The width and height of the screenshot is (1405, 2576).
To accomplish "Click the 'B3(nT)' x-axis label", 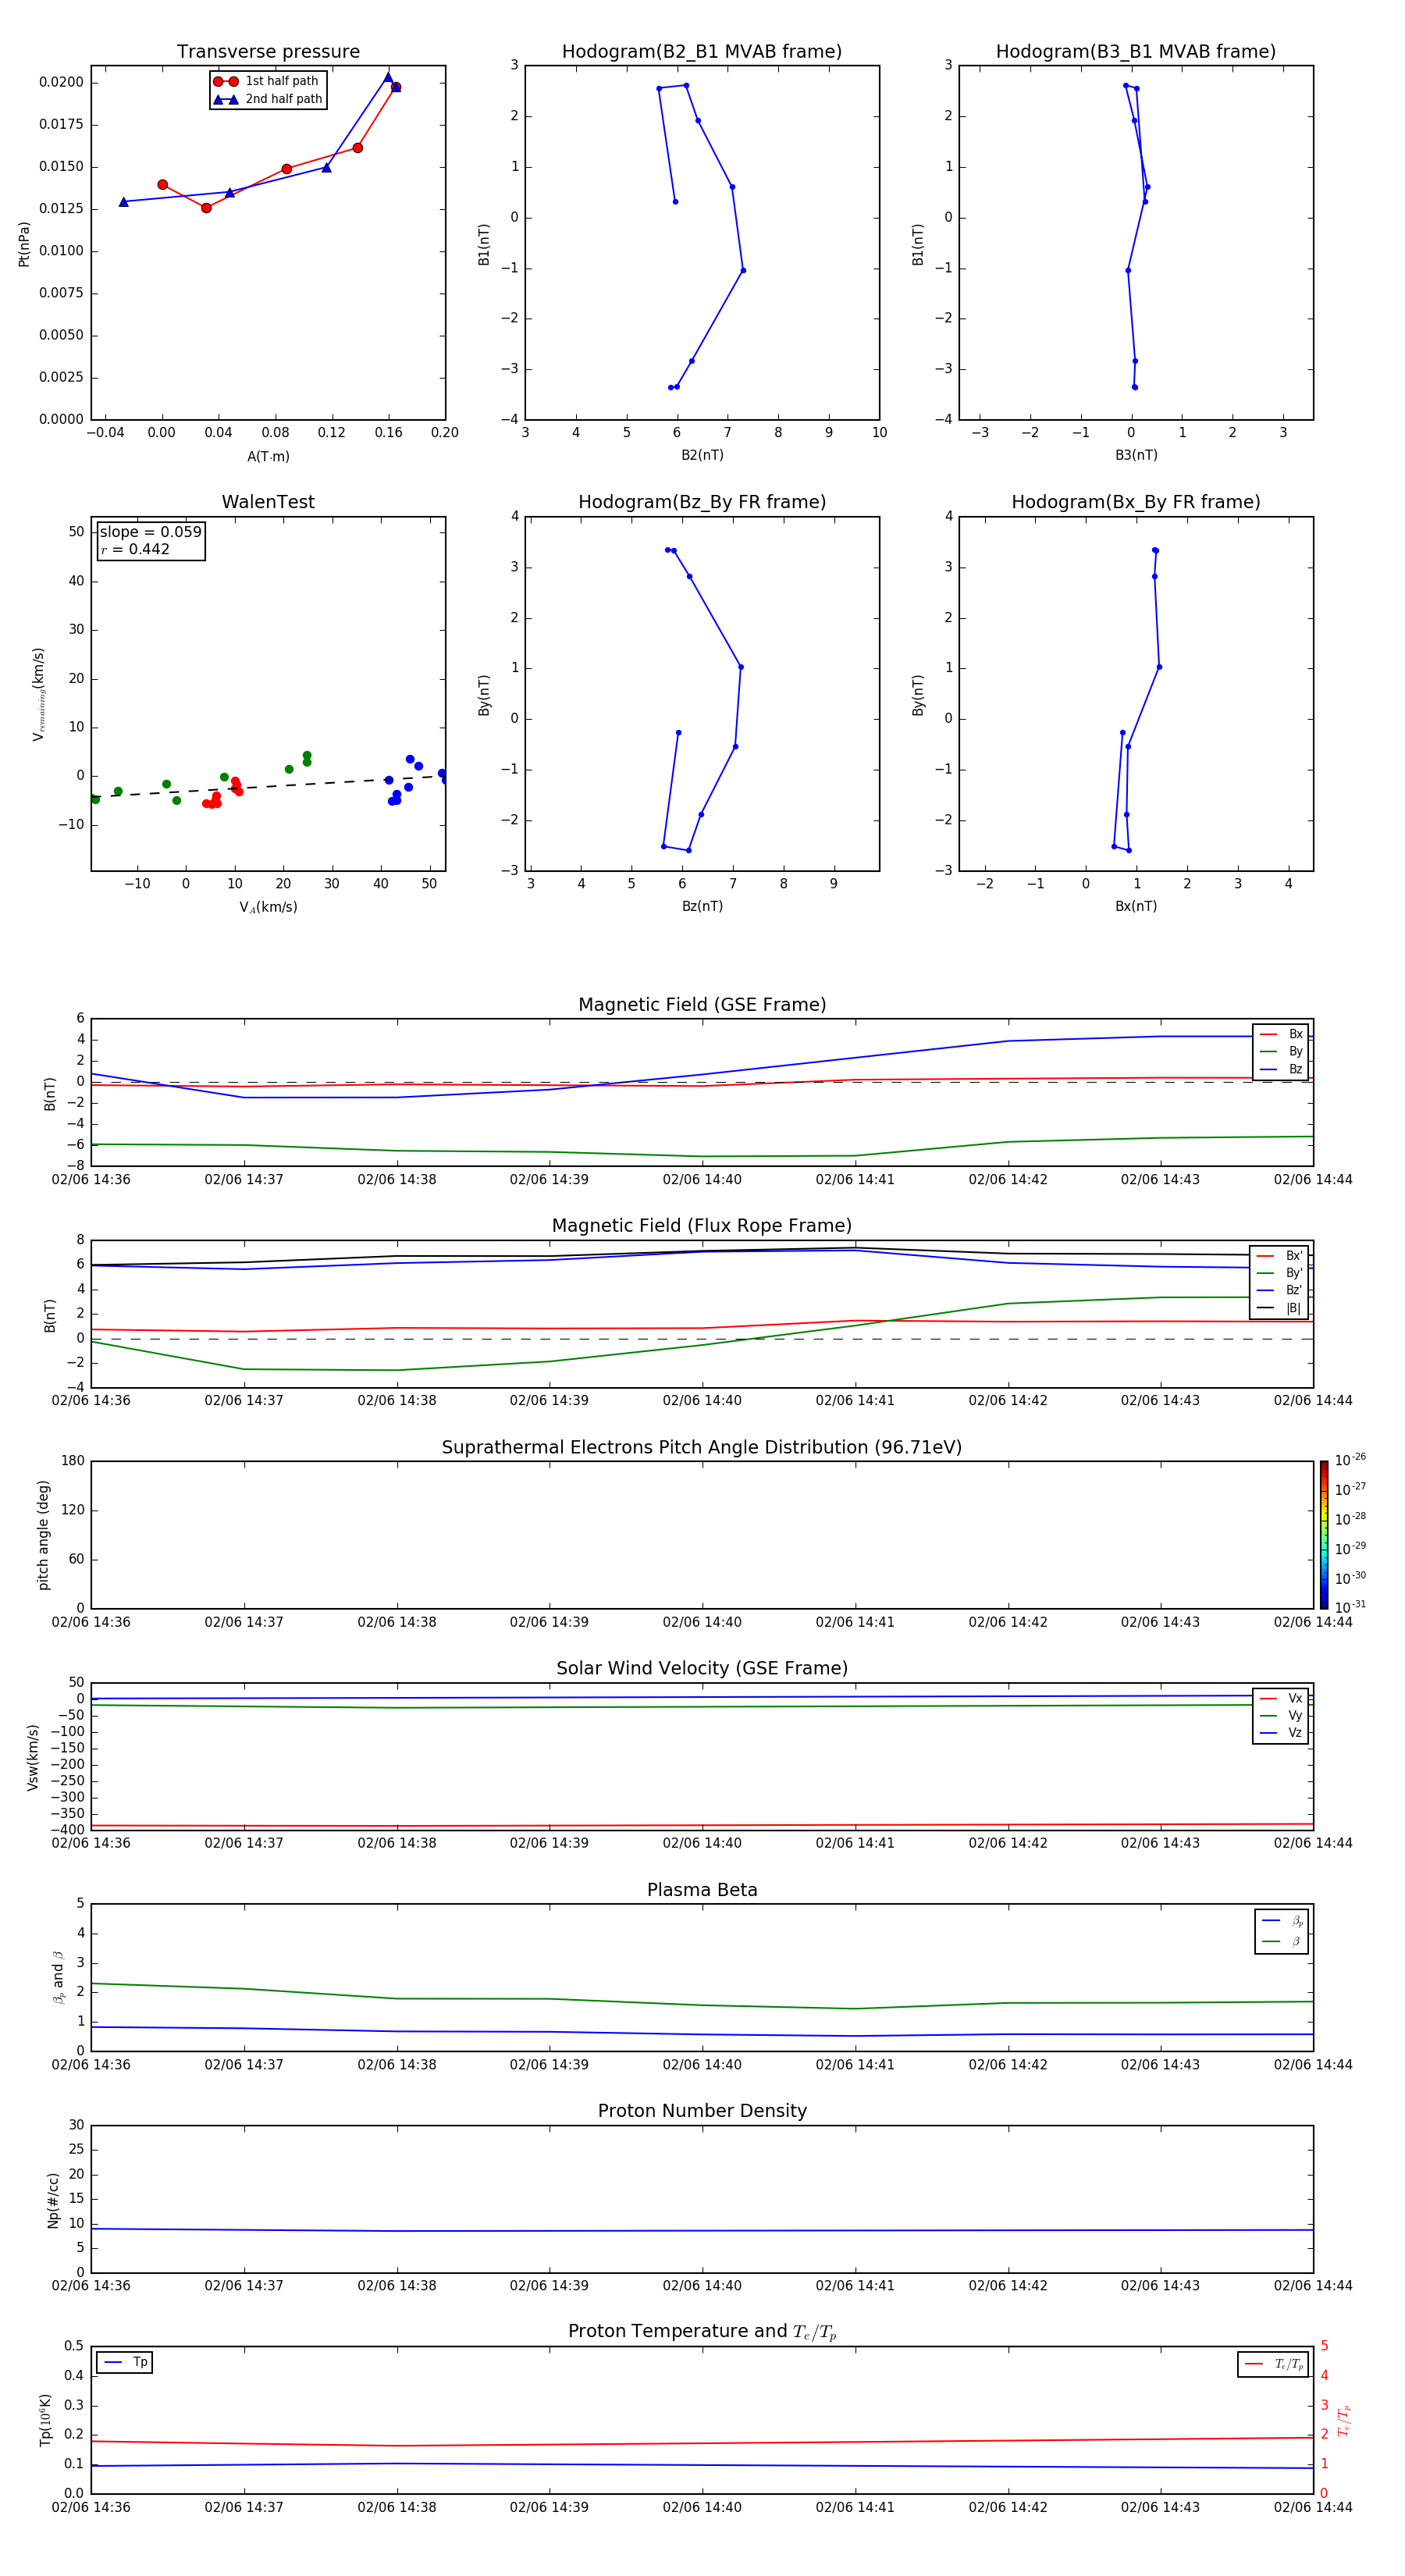I will (x=1136, y=456).
